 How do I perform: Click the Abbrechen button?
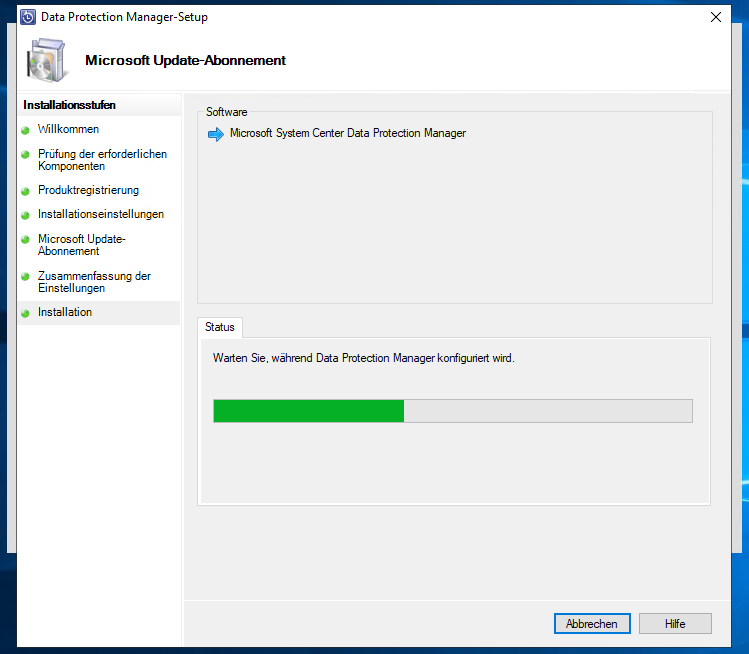tap(592, 623)
